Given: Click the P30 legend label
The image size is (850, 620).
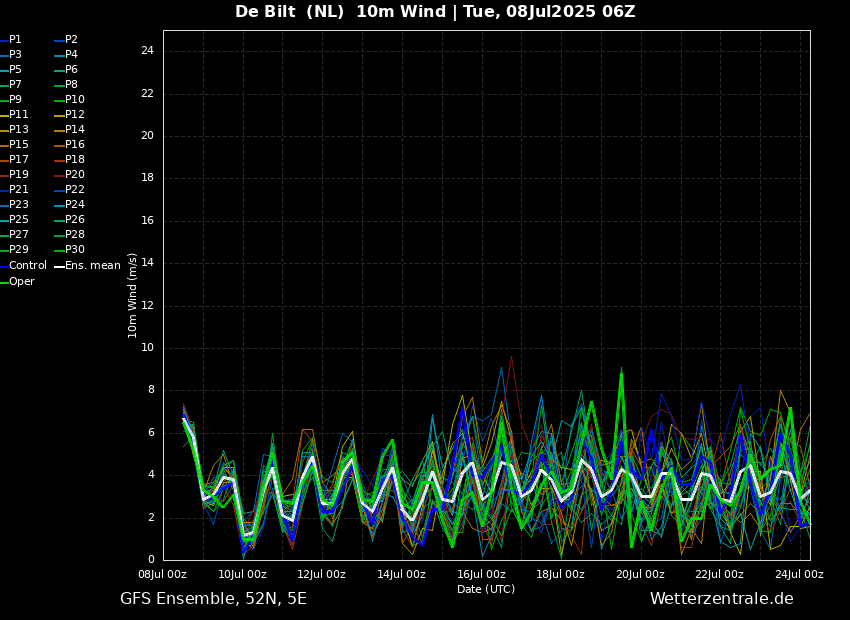Looking at the screenshot, I should click(74, 250).
